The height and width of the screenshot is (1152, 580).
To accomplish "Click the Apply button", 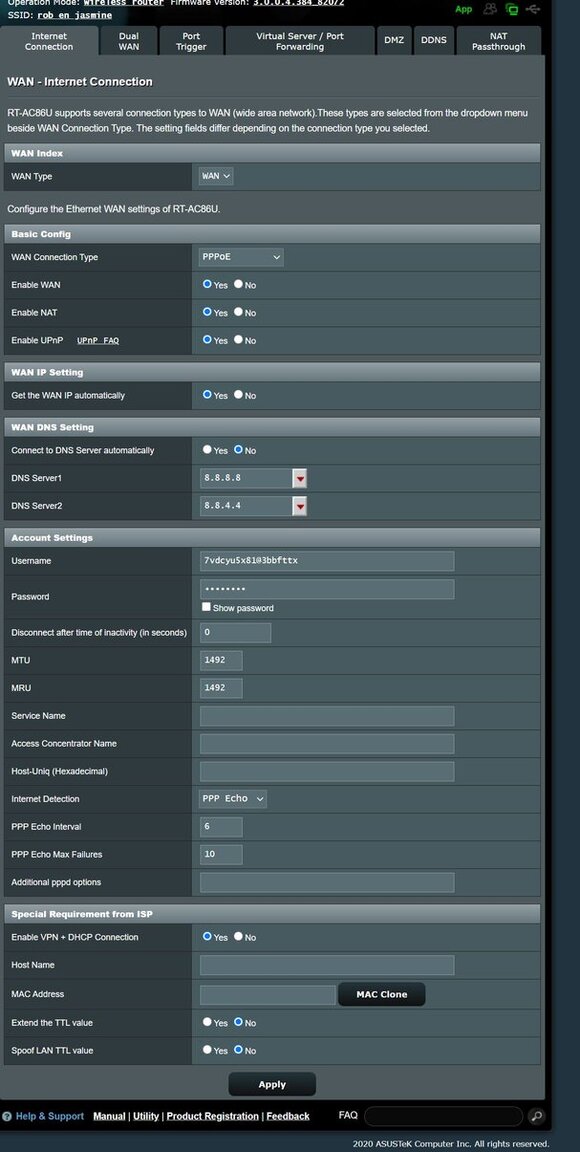I will click(272, 1084).
